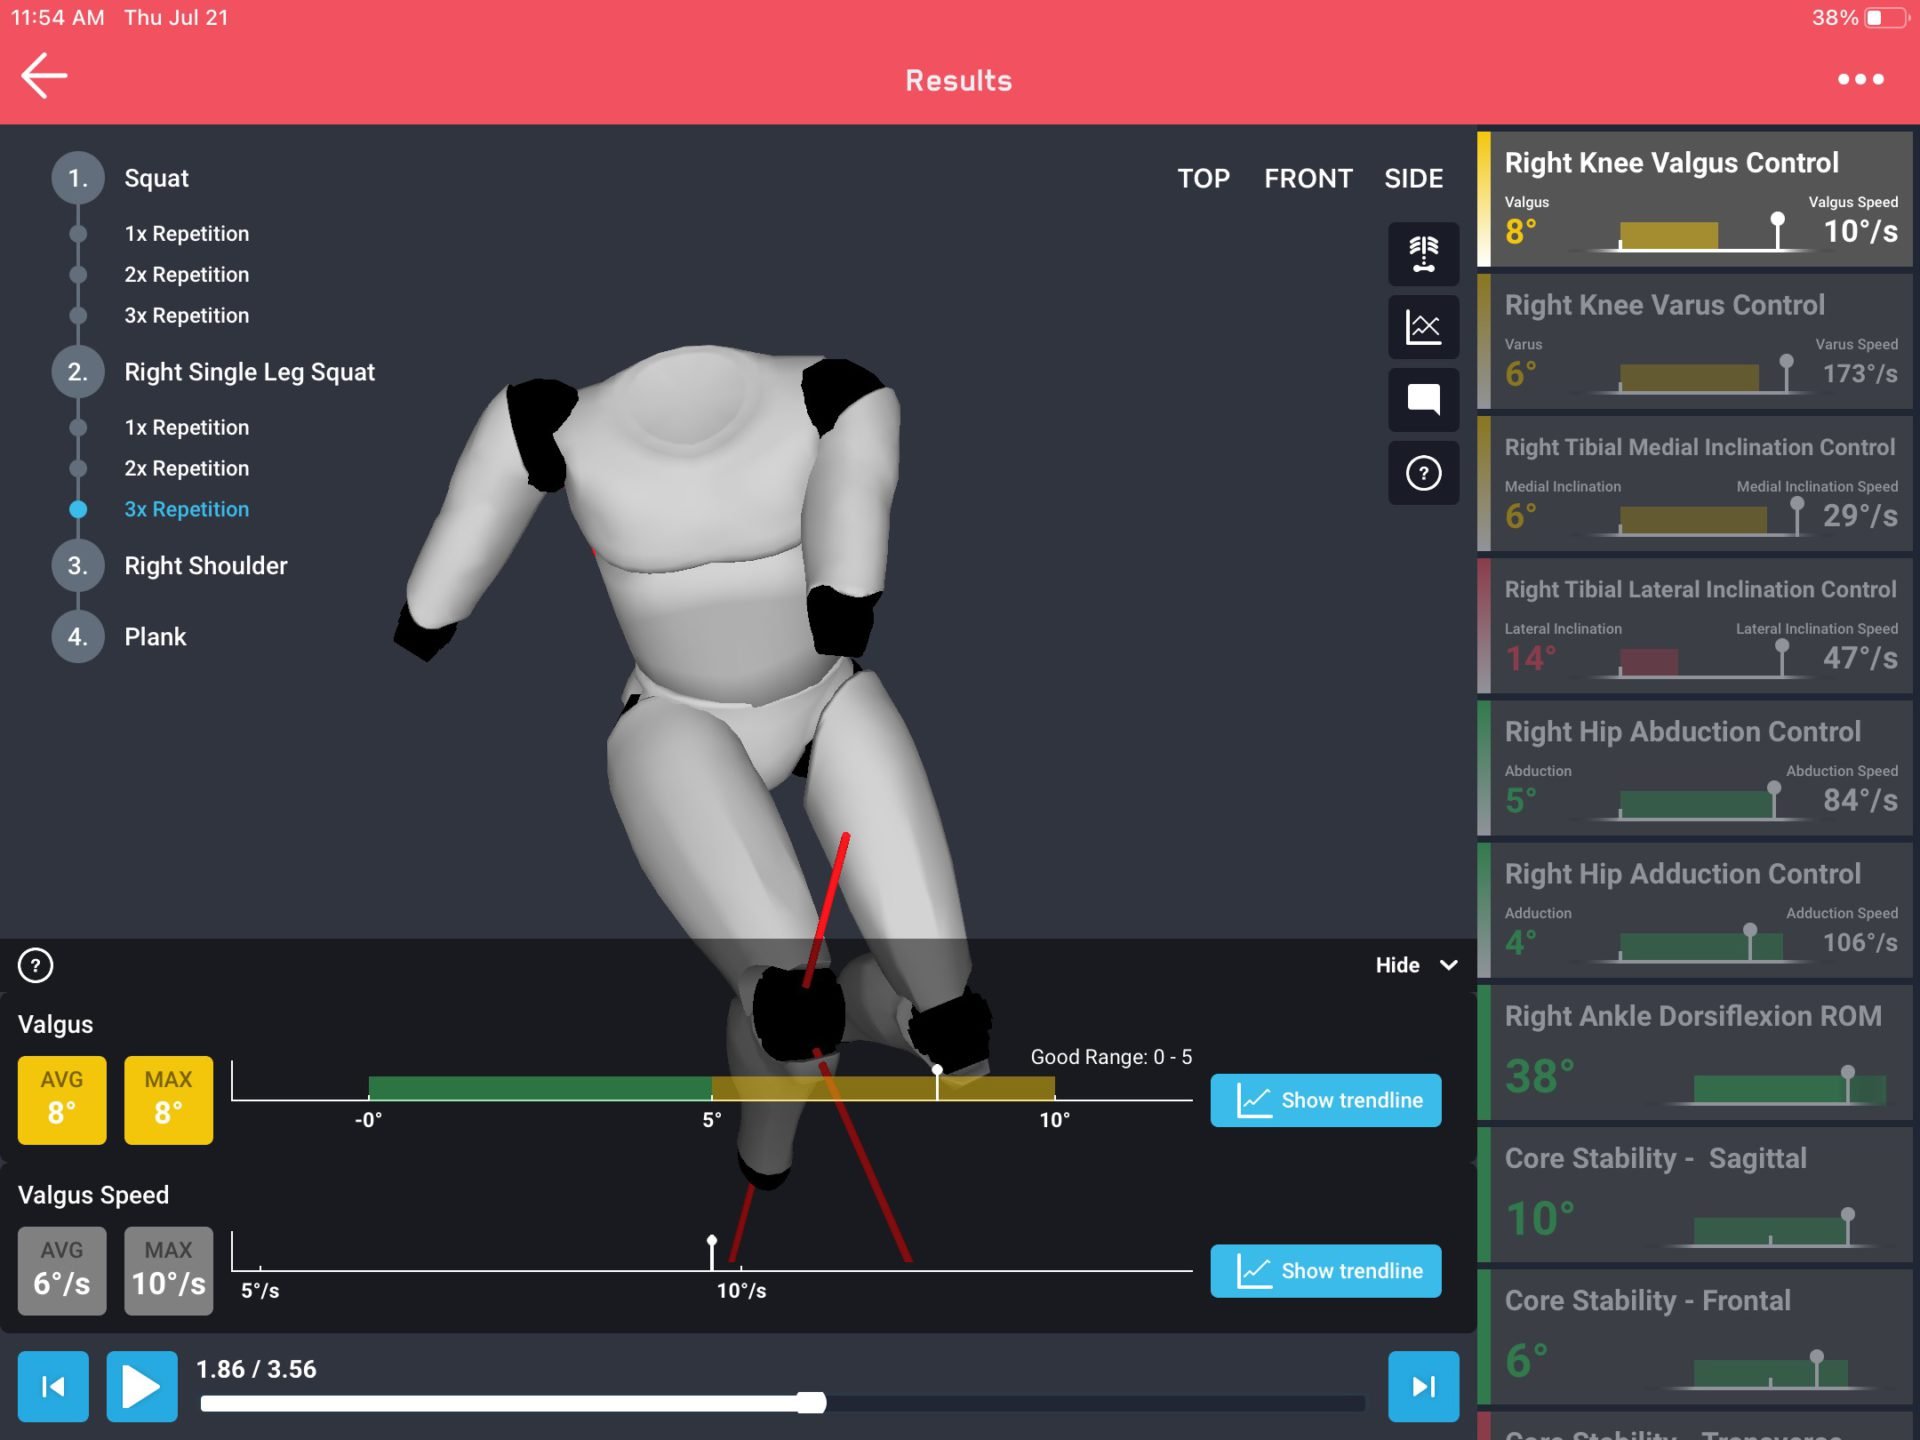Open the Plank step
This screenshot has height=1440, width=1920.
click(x=155, y=637)
